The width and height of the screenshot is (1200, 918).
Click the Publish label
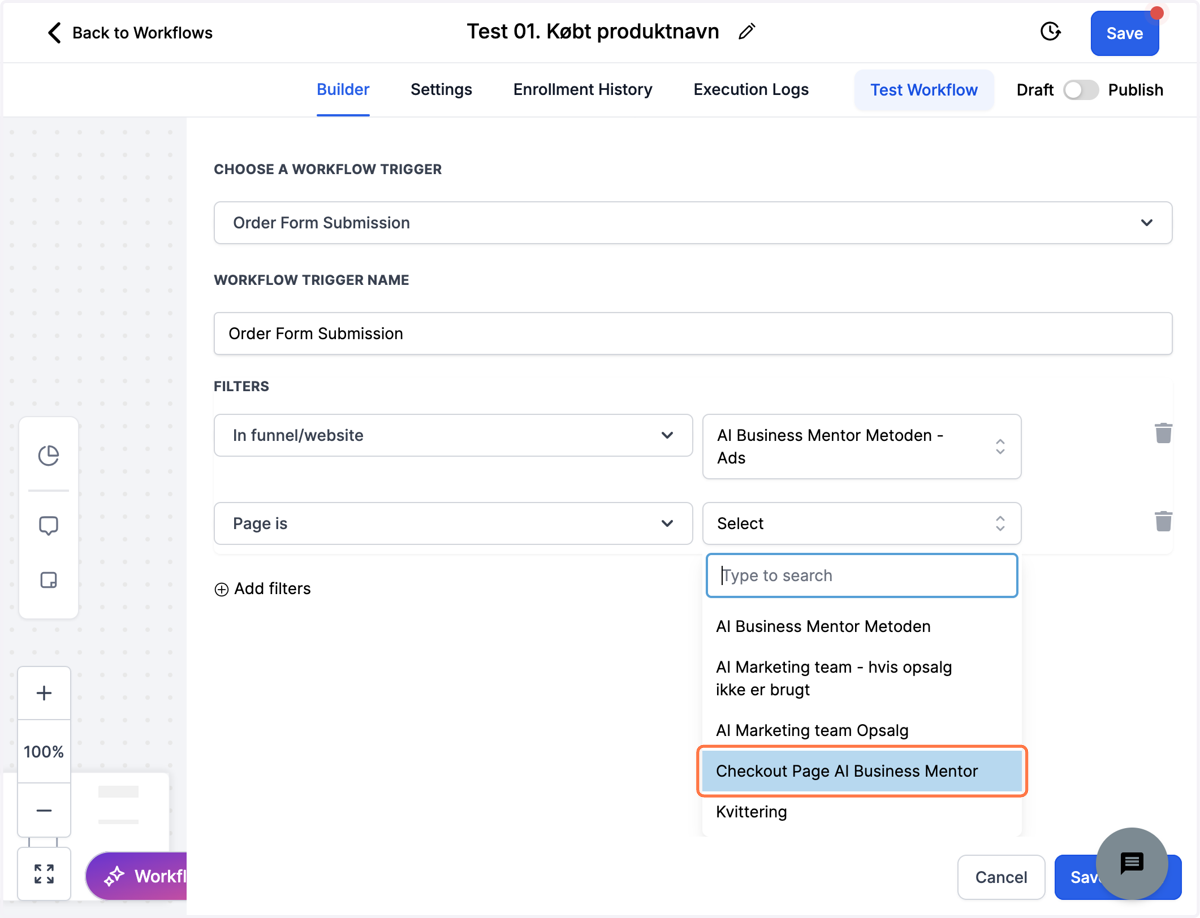click(1136, 90)
